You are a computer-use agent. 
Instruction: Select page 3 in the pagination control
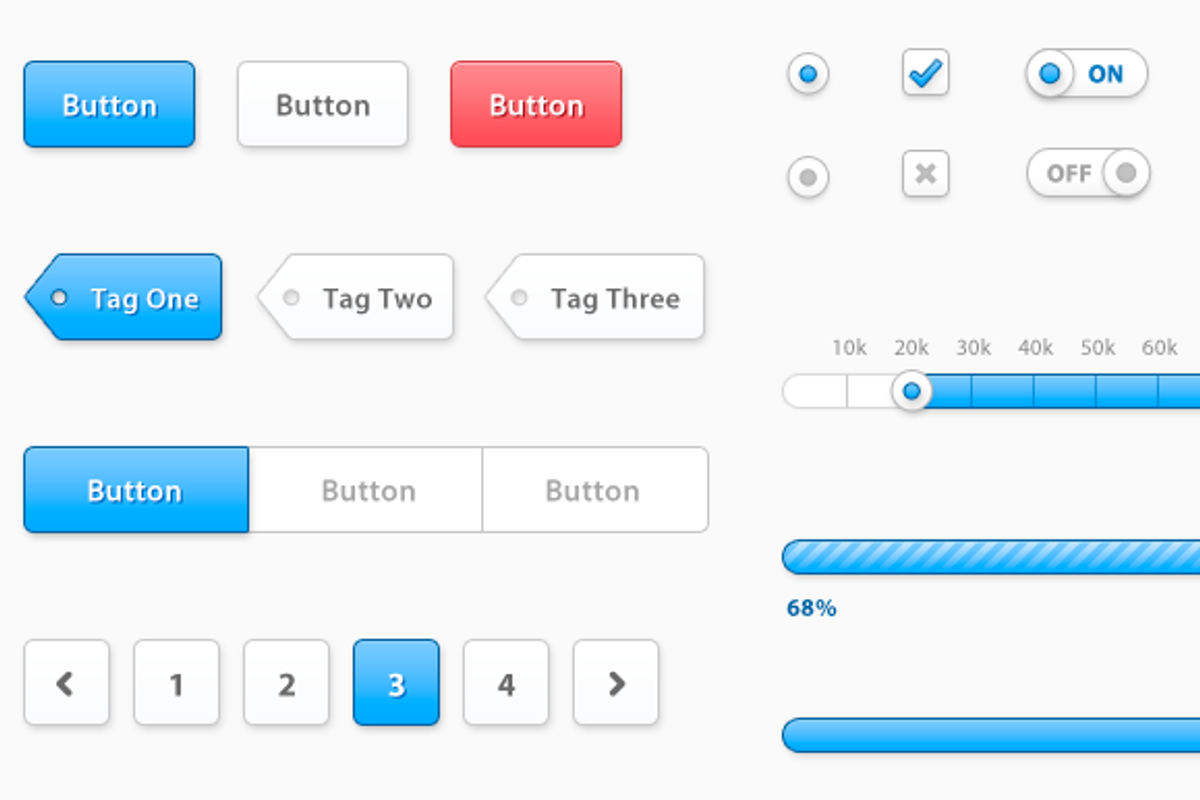(x=396, y=683)
